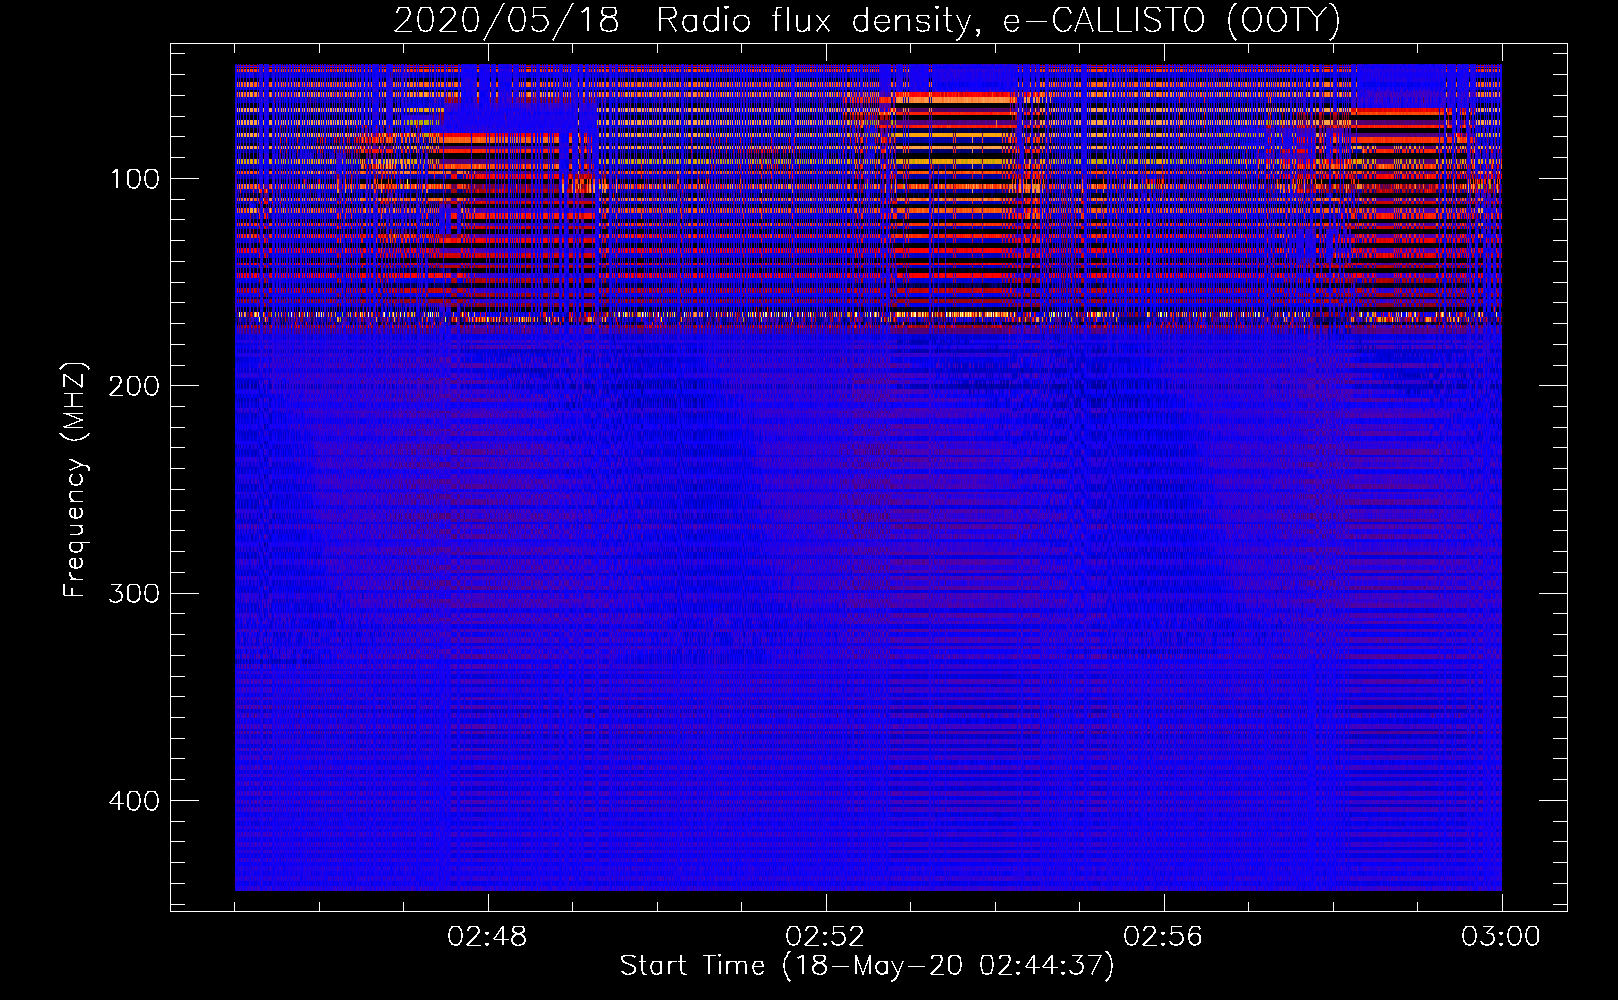Click the '300' frequency tick label
Viewport: 1618px width, 1000px height.
pyautogui.click(x=133, y=594)
